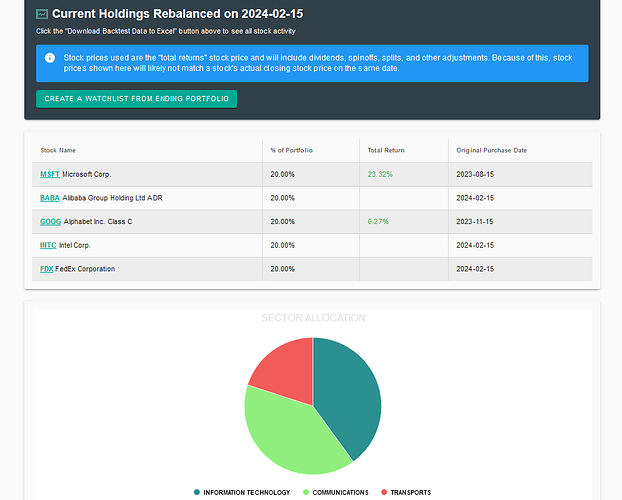This screenshot has height=500, width=622.
Task: Open the FDX ticker link
Action: 46,269
